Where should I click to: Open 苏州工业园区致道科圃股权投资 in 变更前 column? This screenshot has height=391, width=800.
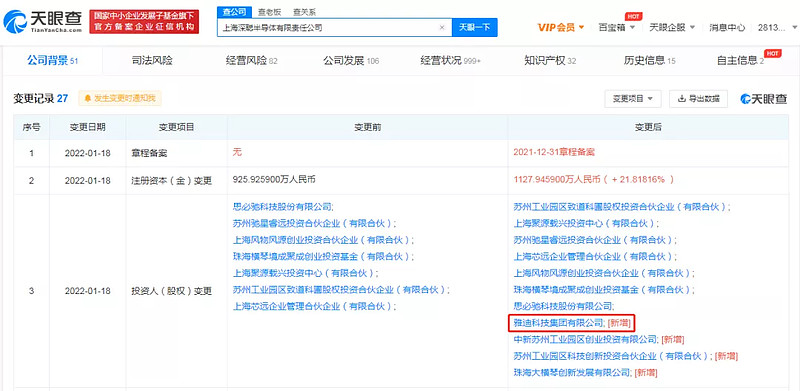(x=341, y=289)
